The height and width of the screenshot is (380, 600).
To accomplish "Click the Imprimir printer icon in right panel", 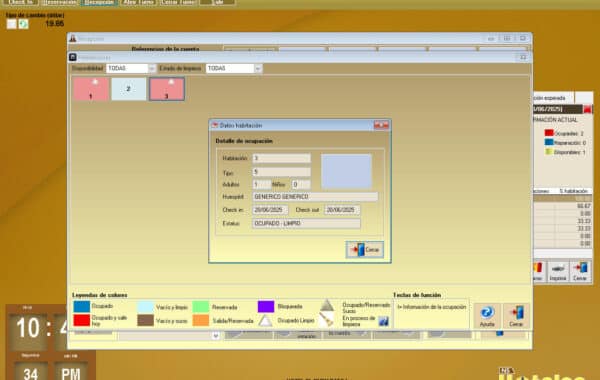I will pos(558,271).
